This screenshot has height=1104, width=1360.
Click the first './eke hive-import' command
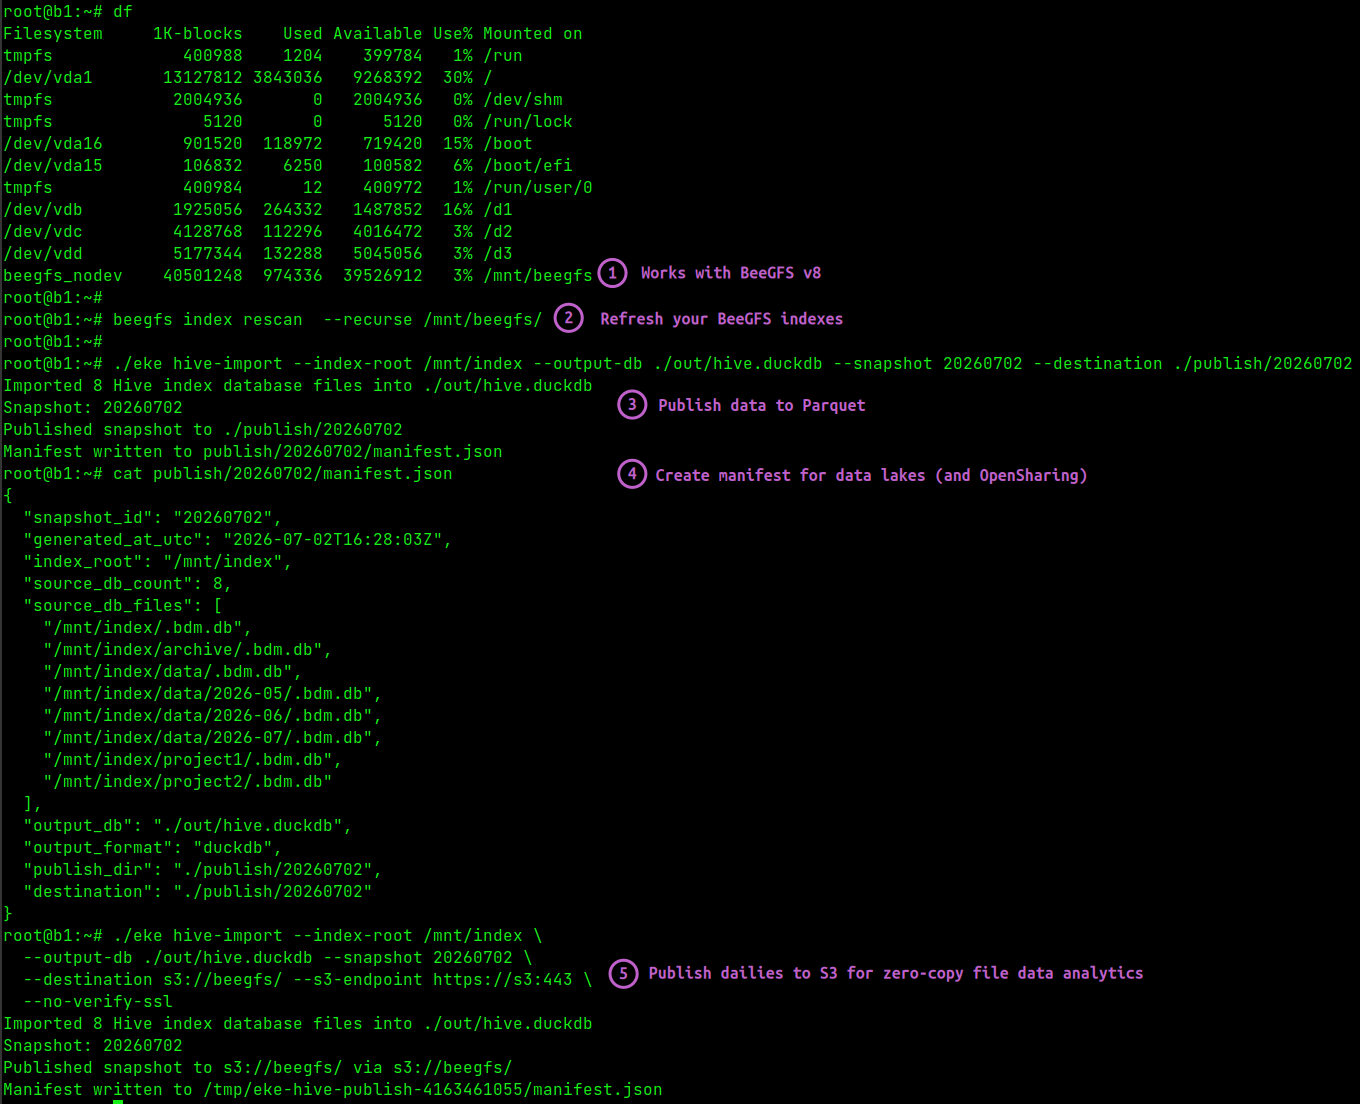pos(732,364)
